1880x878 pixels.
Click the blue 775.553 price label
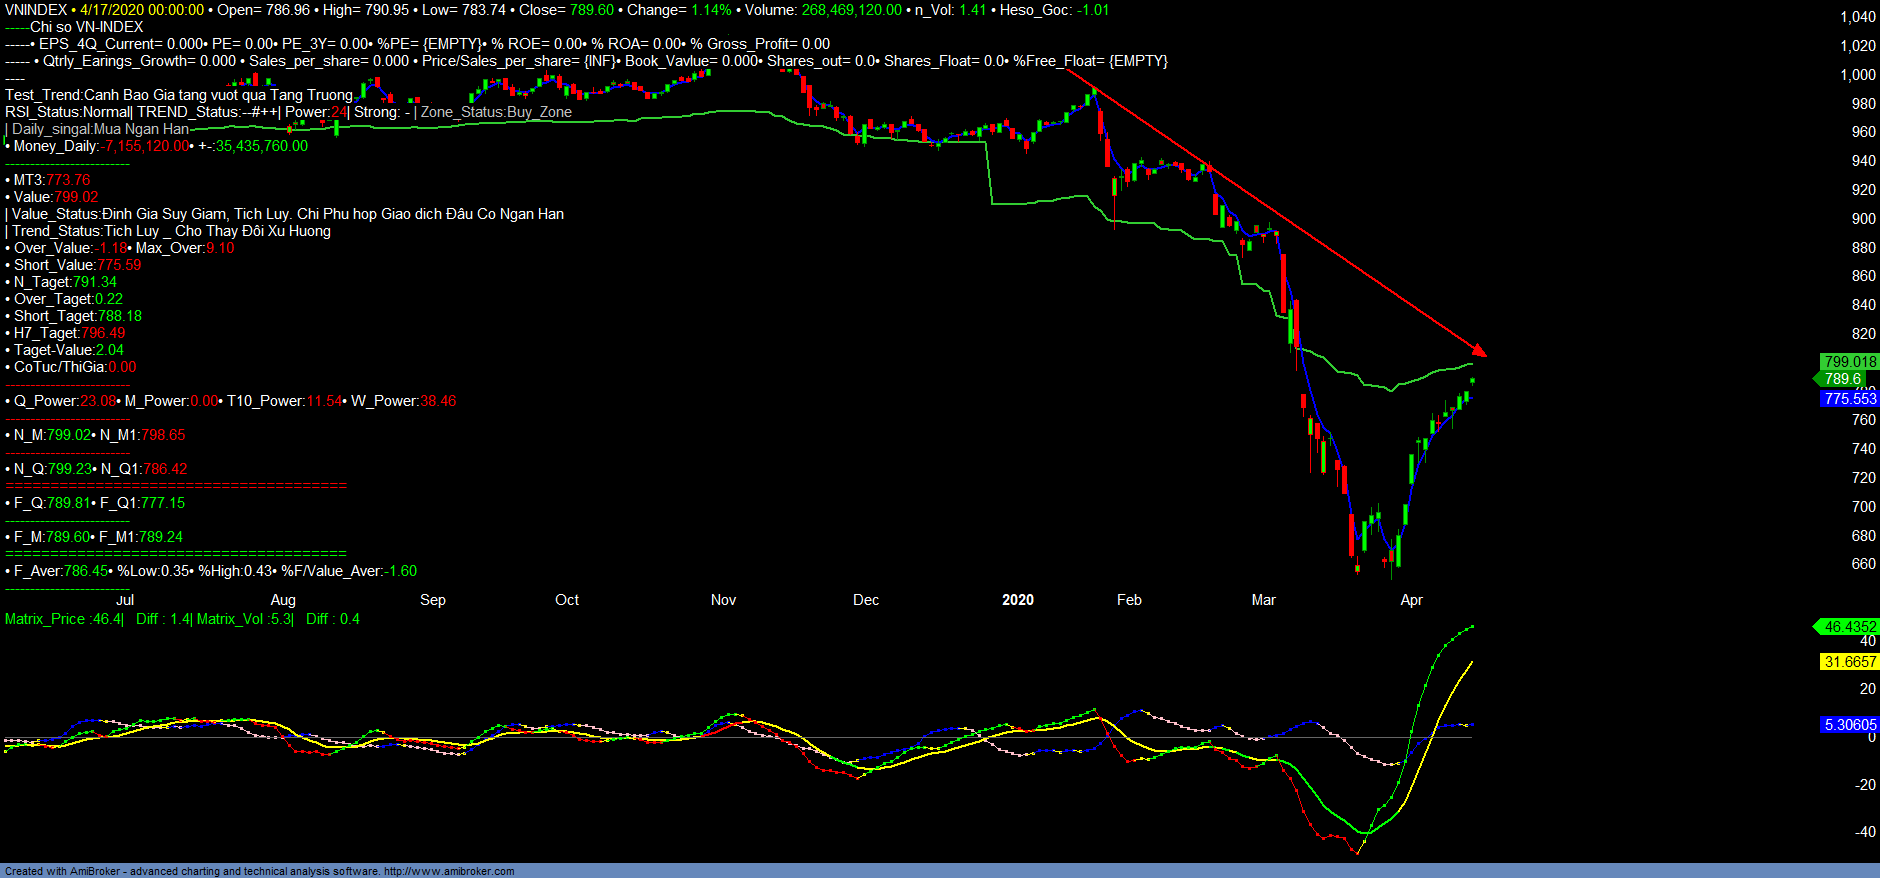pyautogui.click(x=1849, y=399)
